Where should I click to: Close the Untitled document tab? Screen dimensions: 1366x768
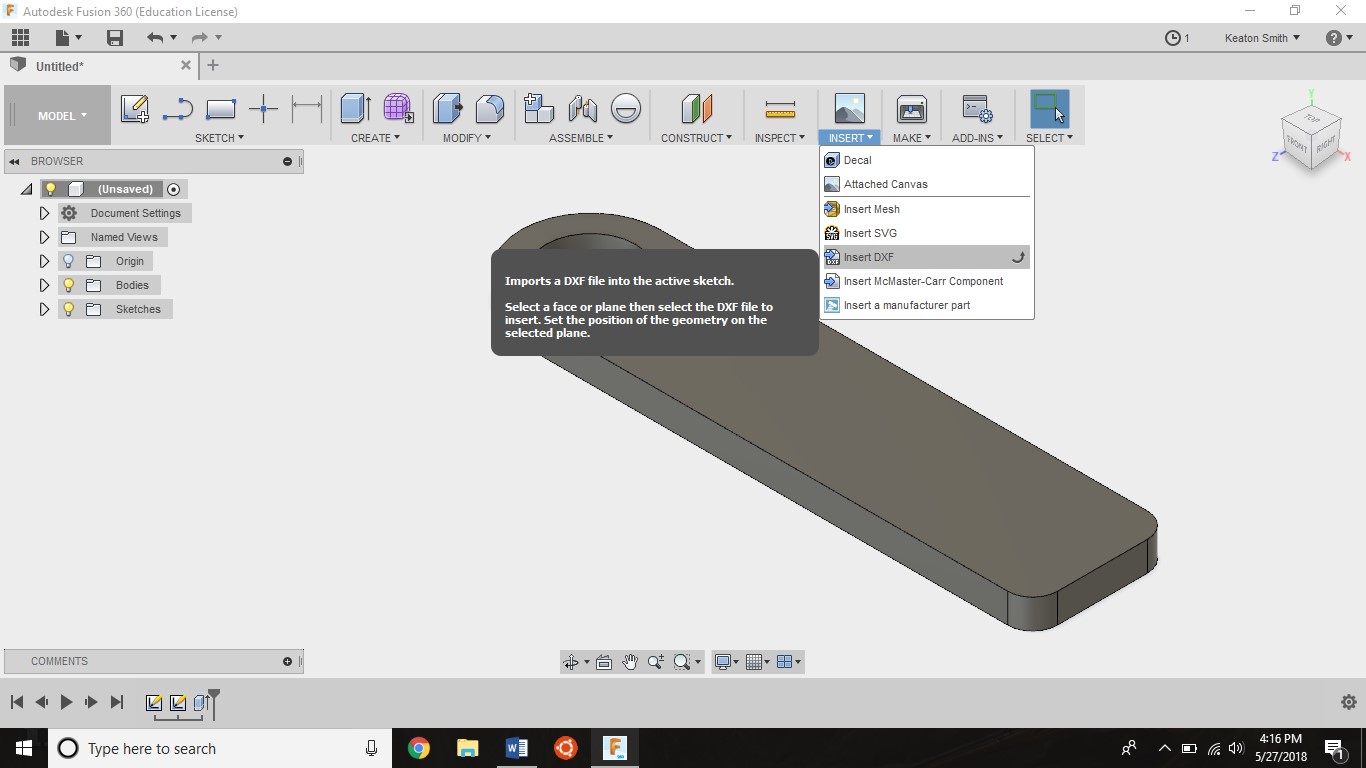[186, 65]
